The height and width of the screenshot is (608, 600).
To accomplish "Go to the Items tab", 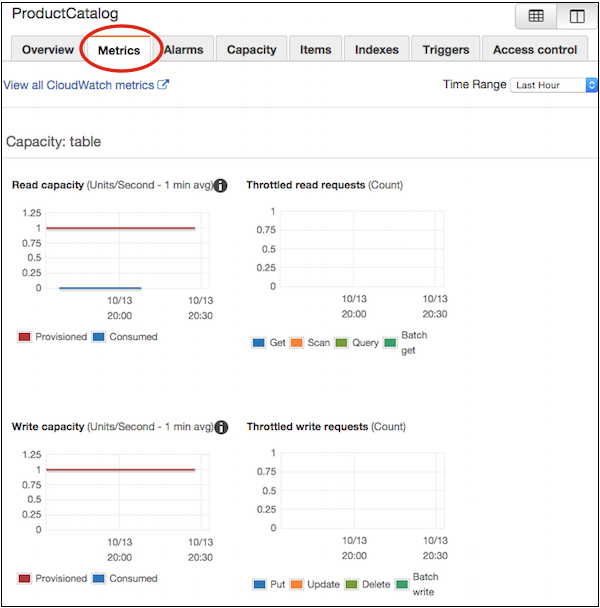I will pyautogui.click(x=315, y=50).
